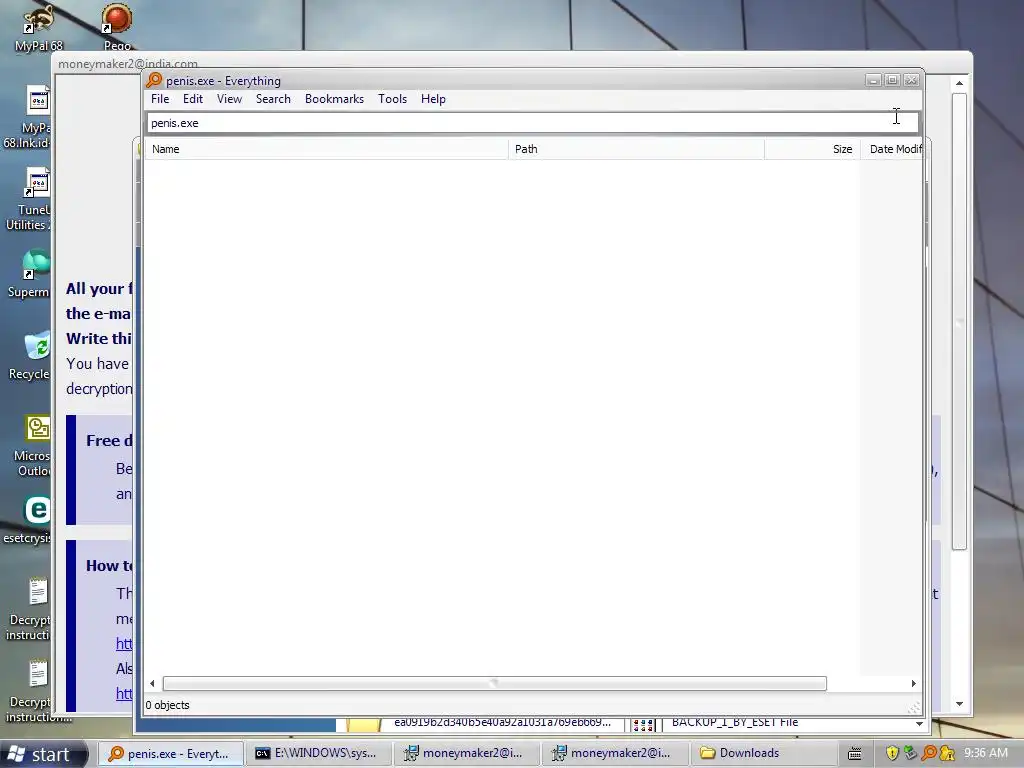Sort results by Path column header

[x=636, y=149]
